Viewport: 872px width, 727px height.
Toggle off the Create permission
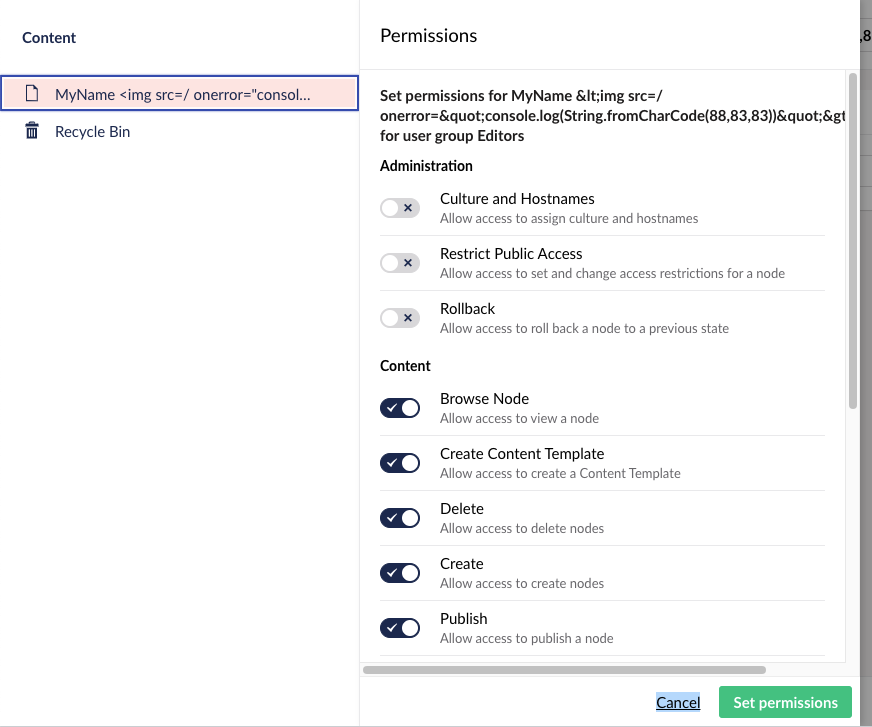click(400, 573)
